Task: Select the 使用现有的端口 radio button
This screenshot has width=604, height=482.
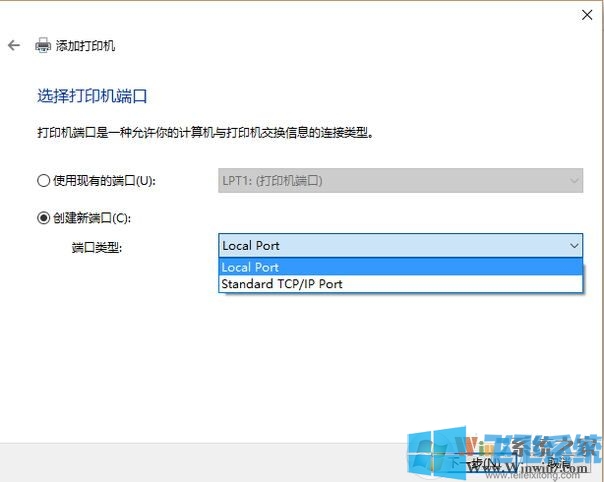Action: [x=43, y=180]
